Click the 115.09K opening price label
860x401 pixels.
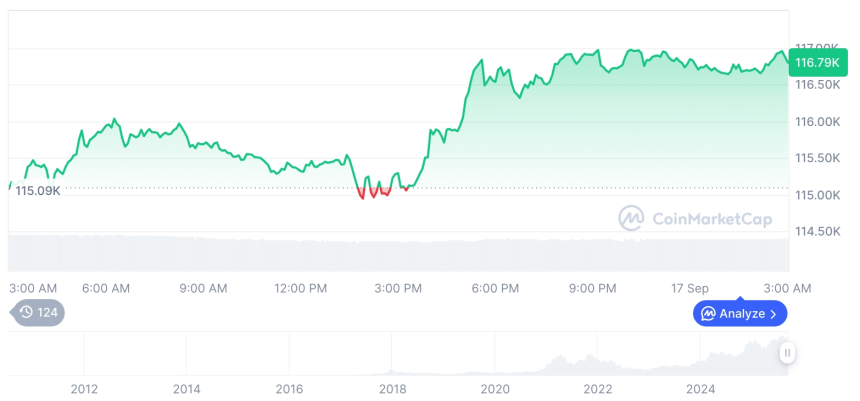38,190
